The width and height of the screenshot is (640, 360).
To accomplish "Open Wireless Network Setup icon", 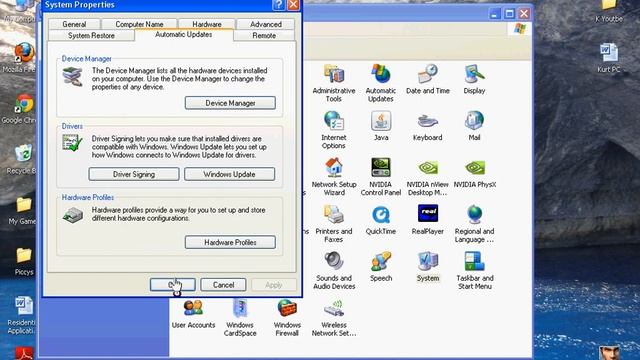I will click(x=334, y=318).
